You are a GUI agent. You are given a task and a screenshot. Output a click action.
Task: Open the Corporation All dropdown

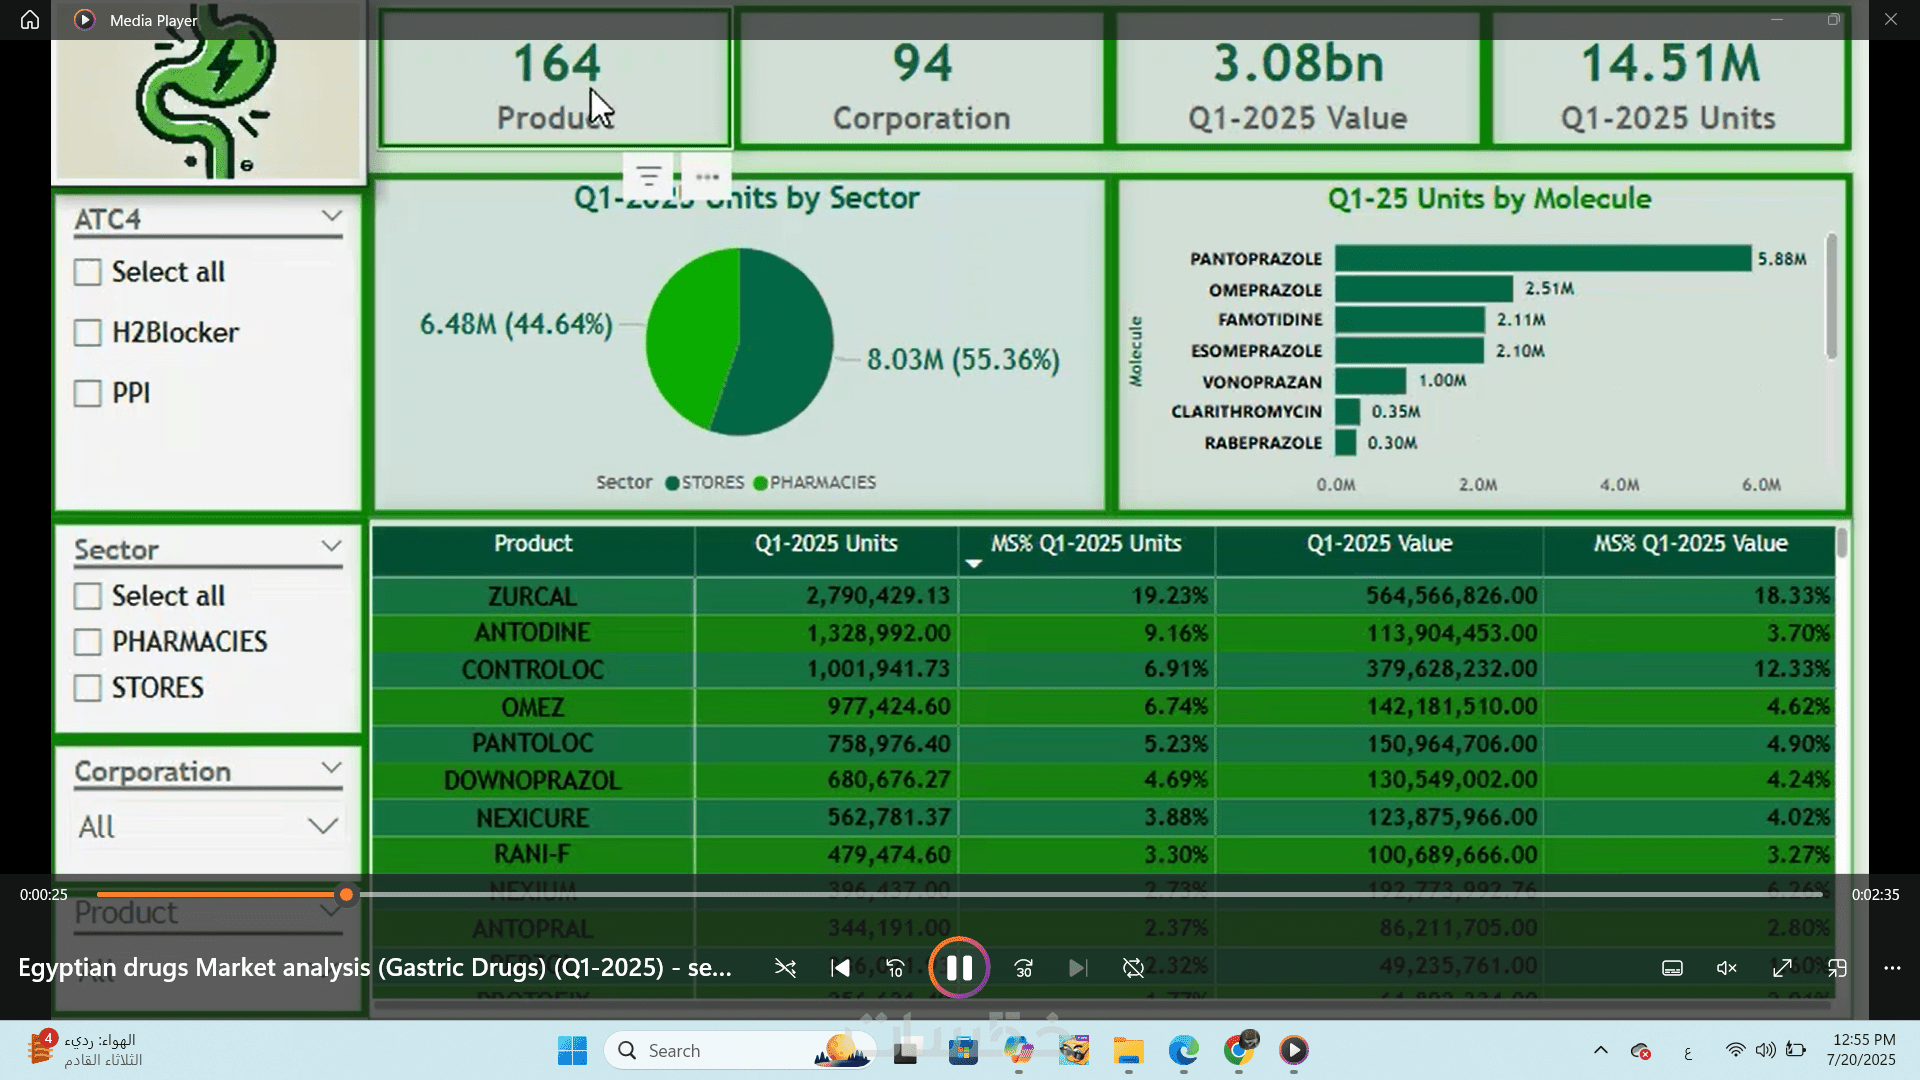[322, 826]
